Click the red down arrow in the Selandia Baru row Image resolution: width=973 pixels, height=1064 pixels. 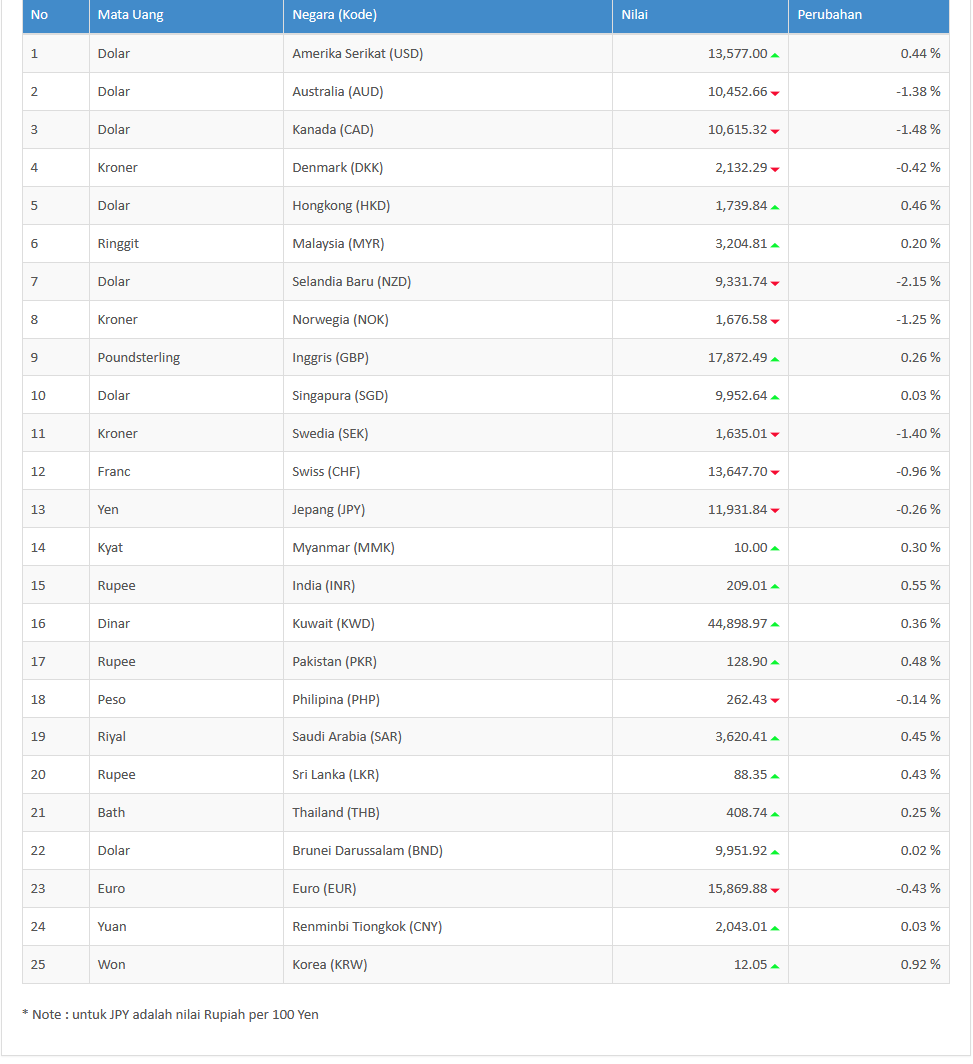click(775, 283)
